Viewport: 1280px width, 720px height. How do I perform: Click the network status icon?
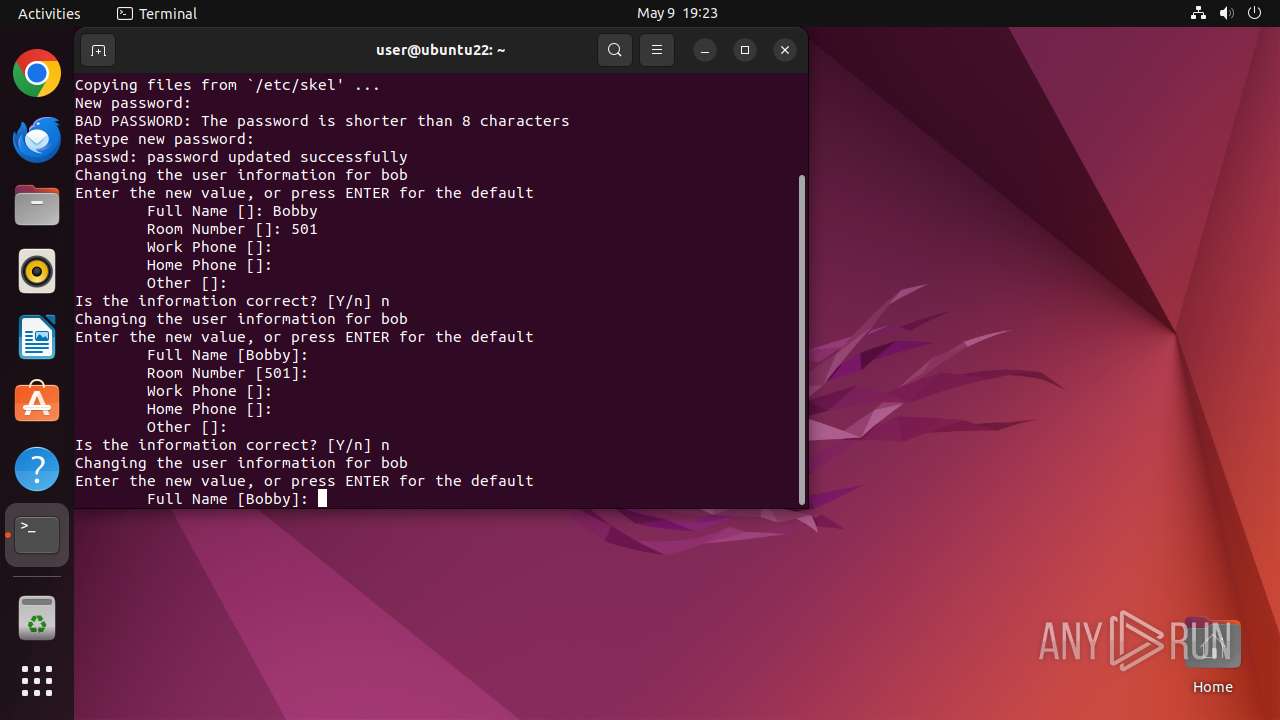pyautogui.click(x=1198, y=13)
